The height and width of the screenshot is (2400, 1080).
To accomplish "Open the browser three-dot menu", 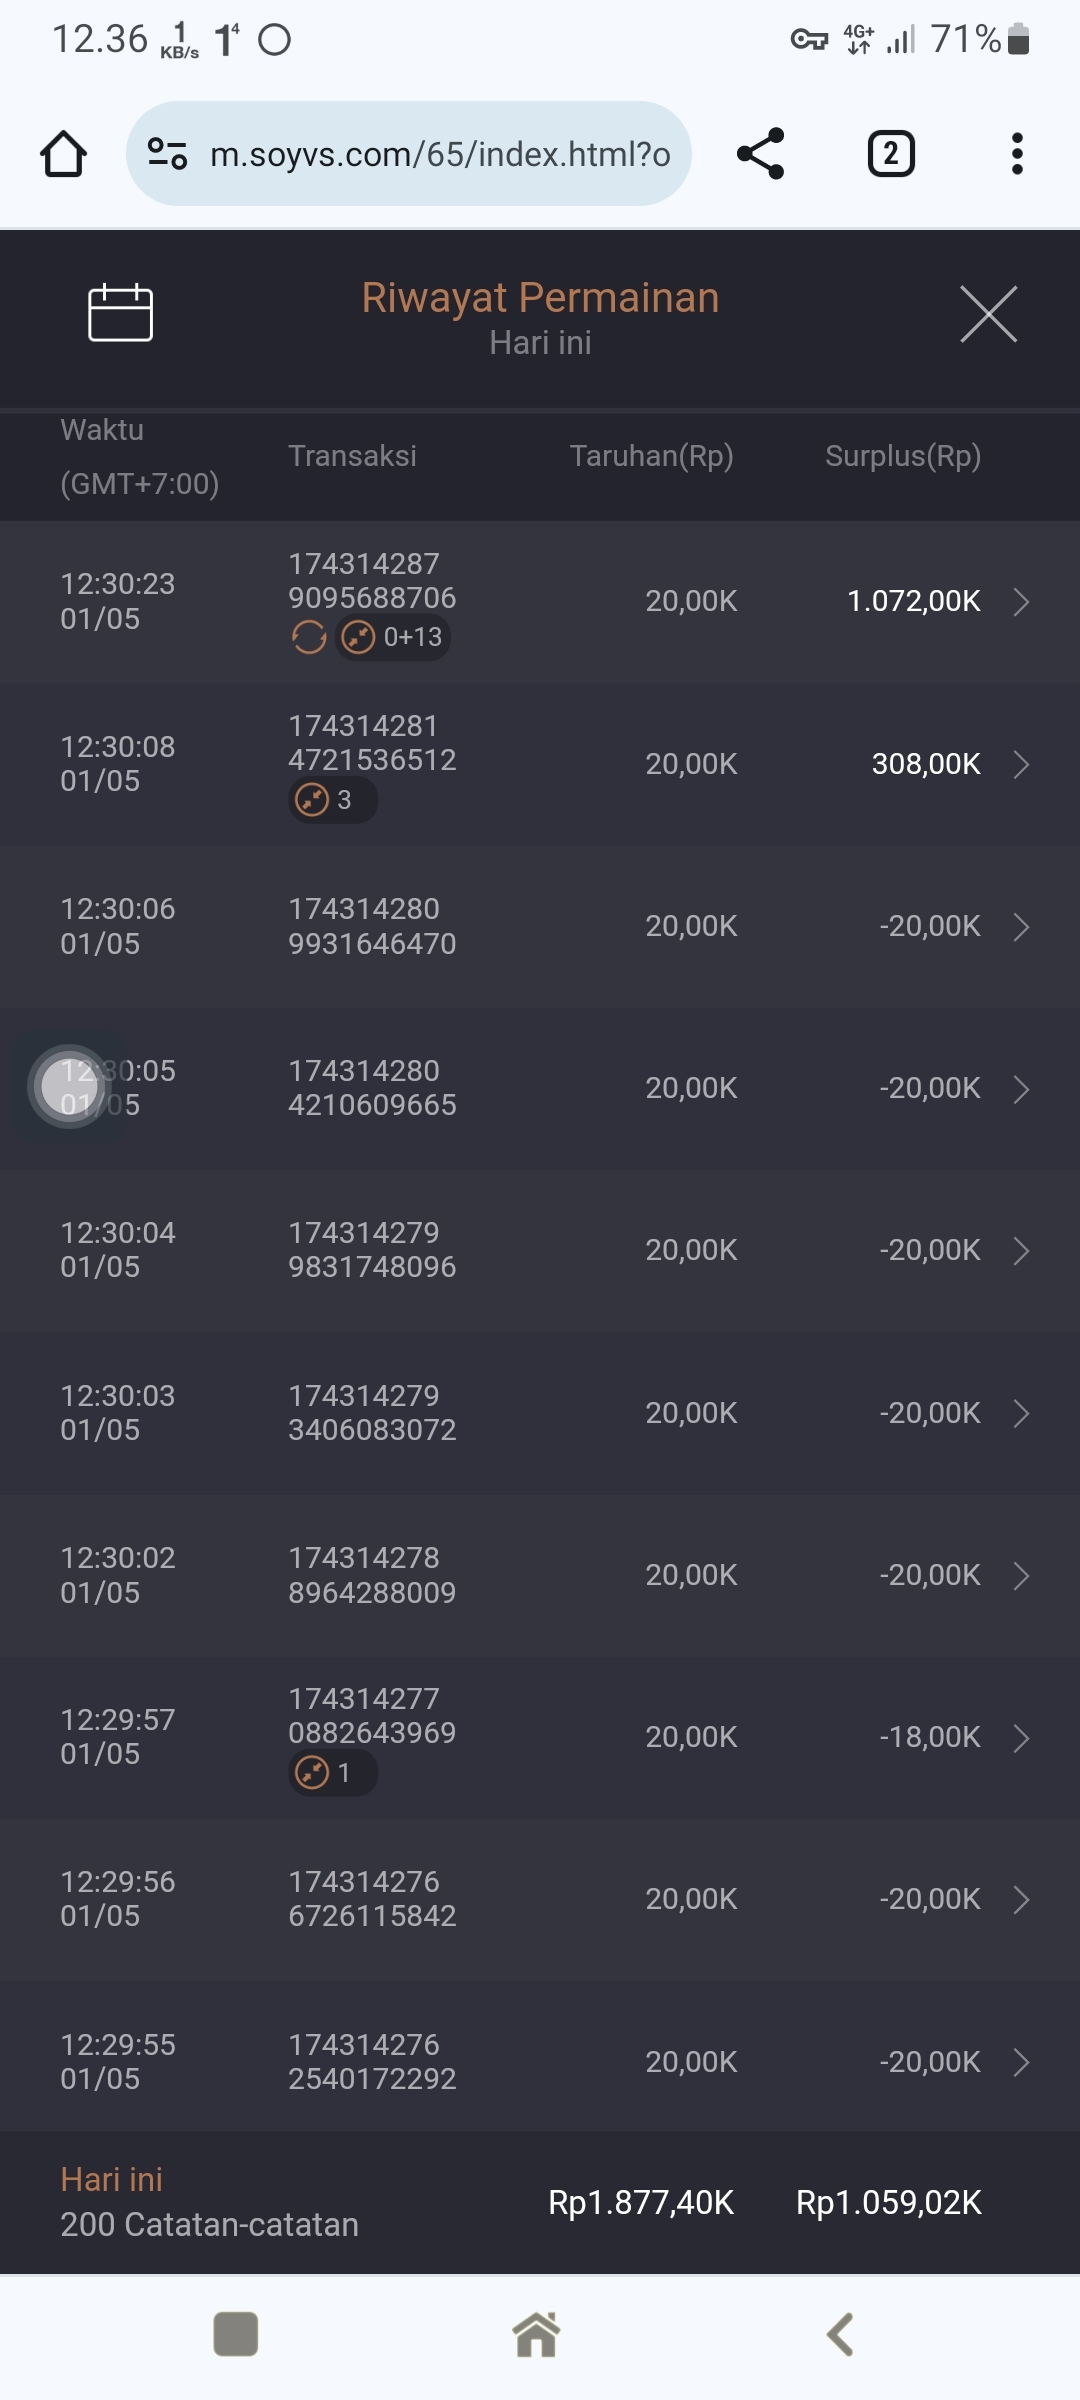I will [x=1017, y=154].
